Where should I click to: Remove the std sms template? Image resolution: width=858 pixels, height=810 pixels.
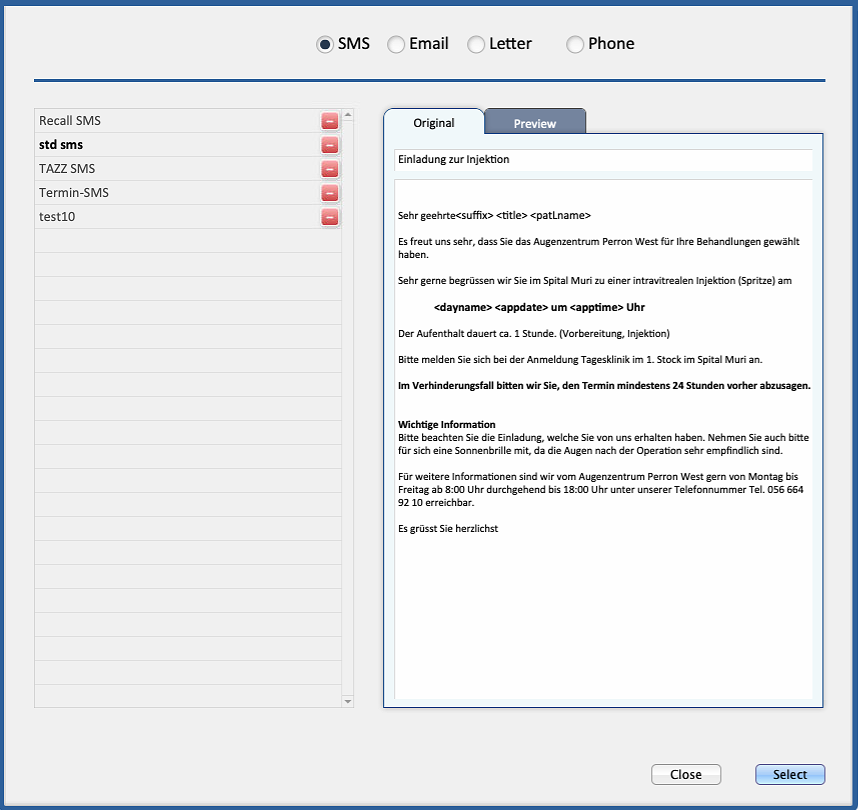(x=329, y=145)
